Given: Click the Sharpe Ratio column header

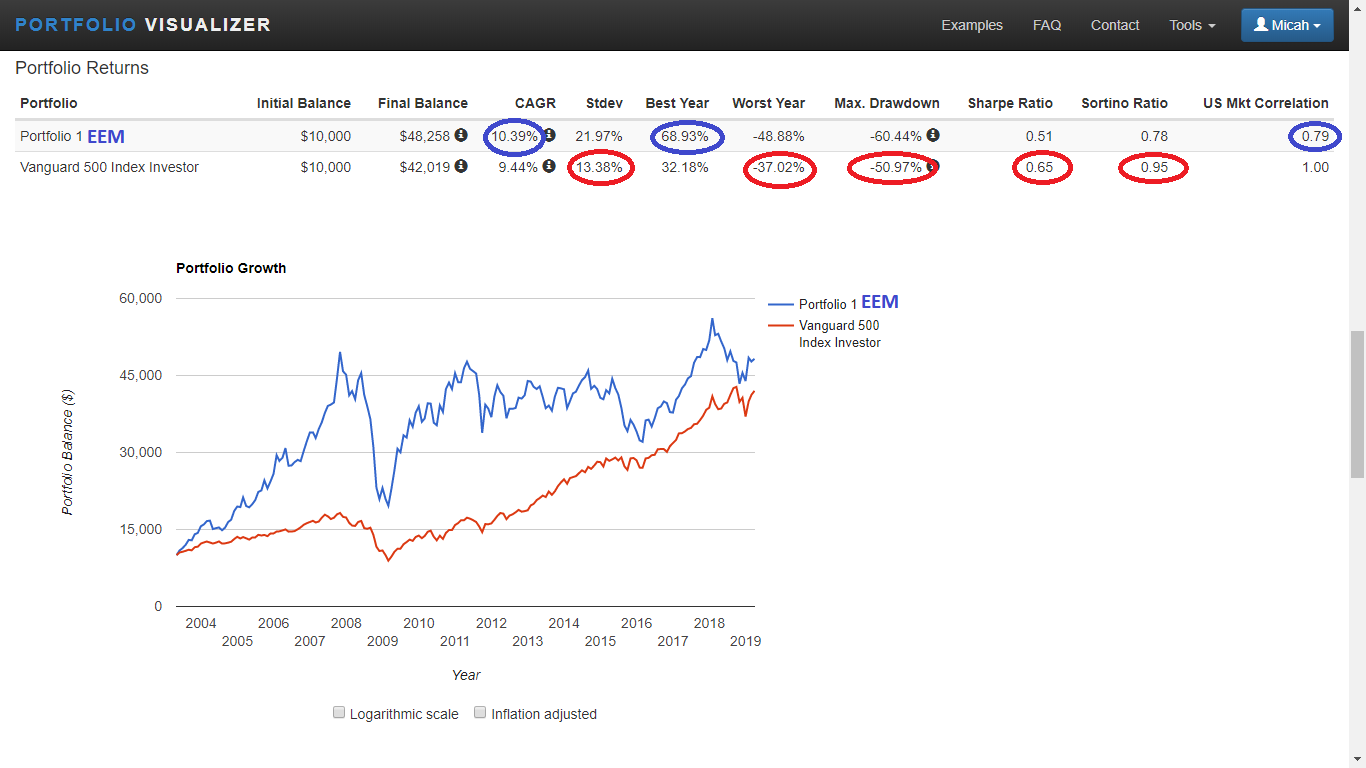Looking at the screenshot, I should pyautogui.click(x=1010, y=103).
